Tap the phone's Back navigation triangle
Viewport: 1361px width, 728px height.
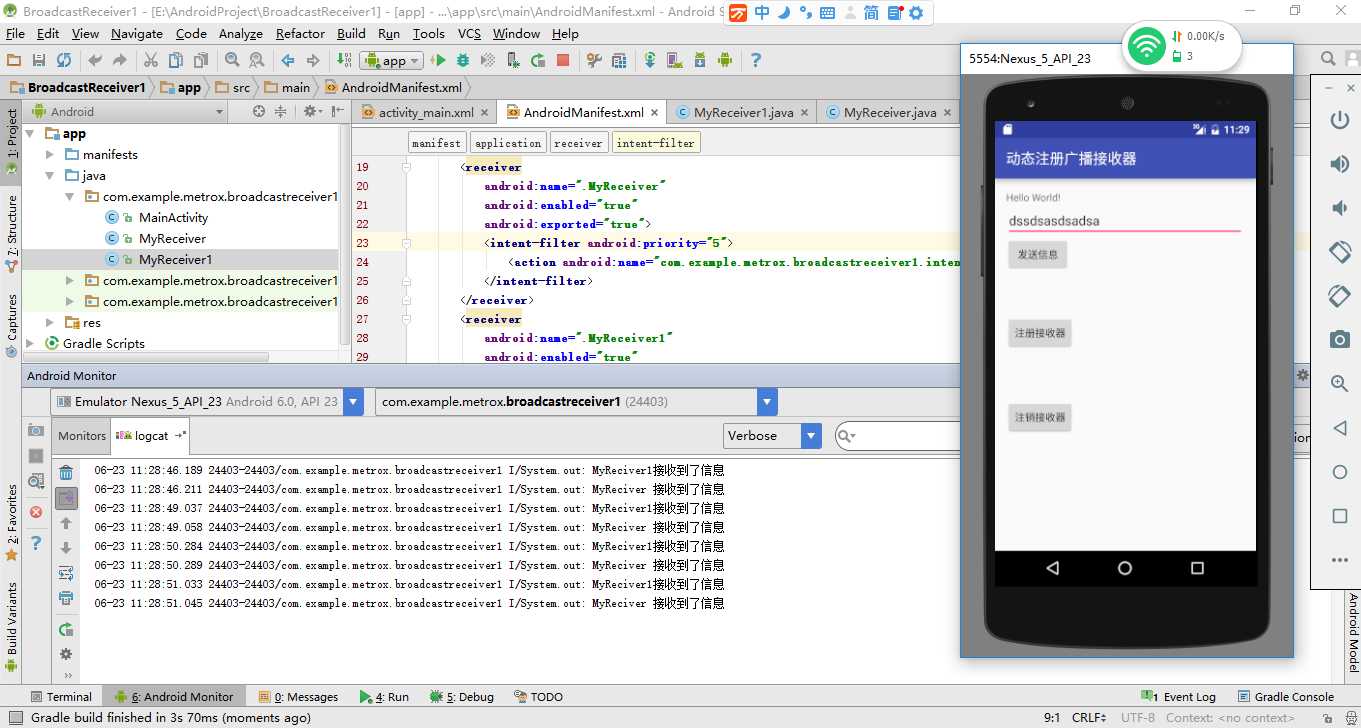pos(1052,568)
